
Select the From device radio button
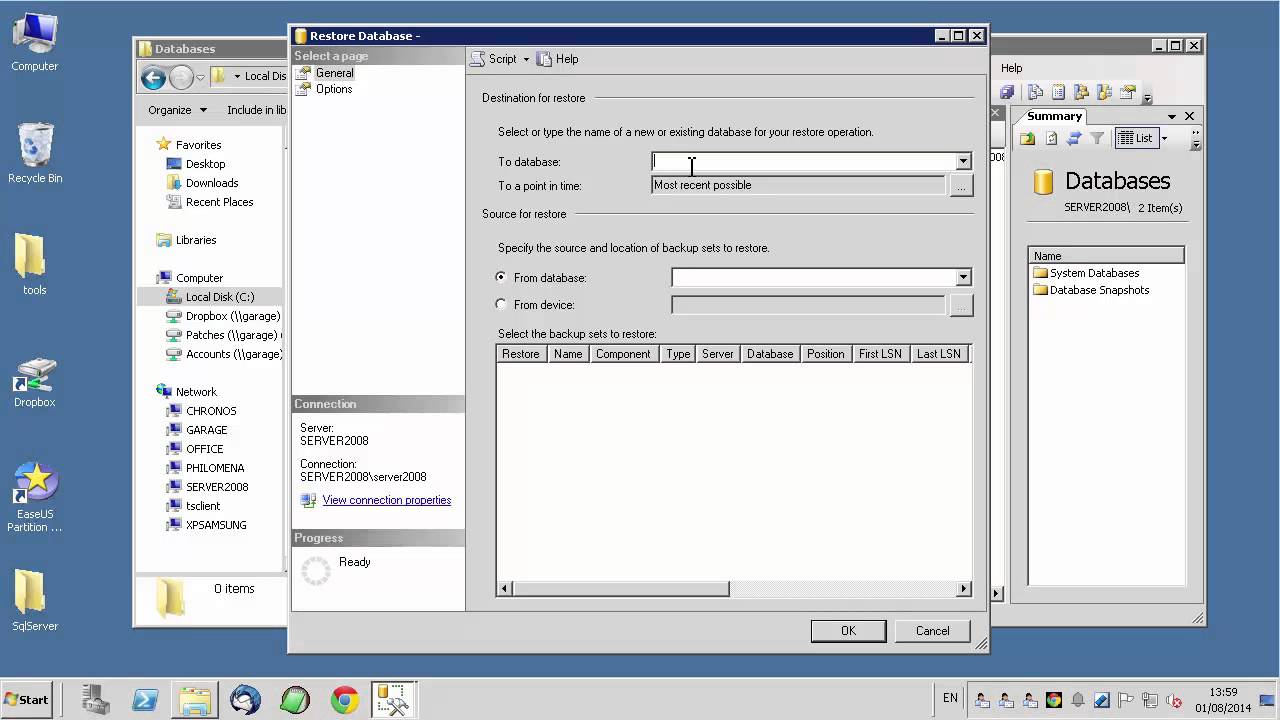(x=501, y=305)
